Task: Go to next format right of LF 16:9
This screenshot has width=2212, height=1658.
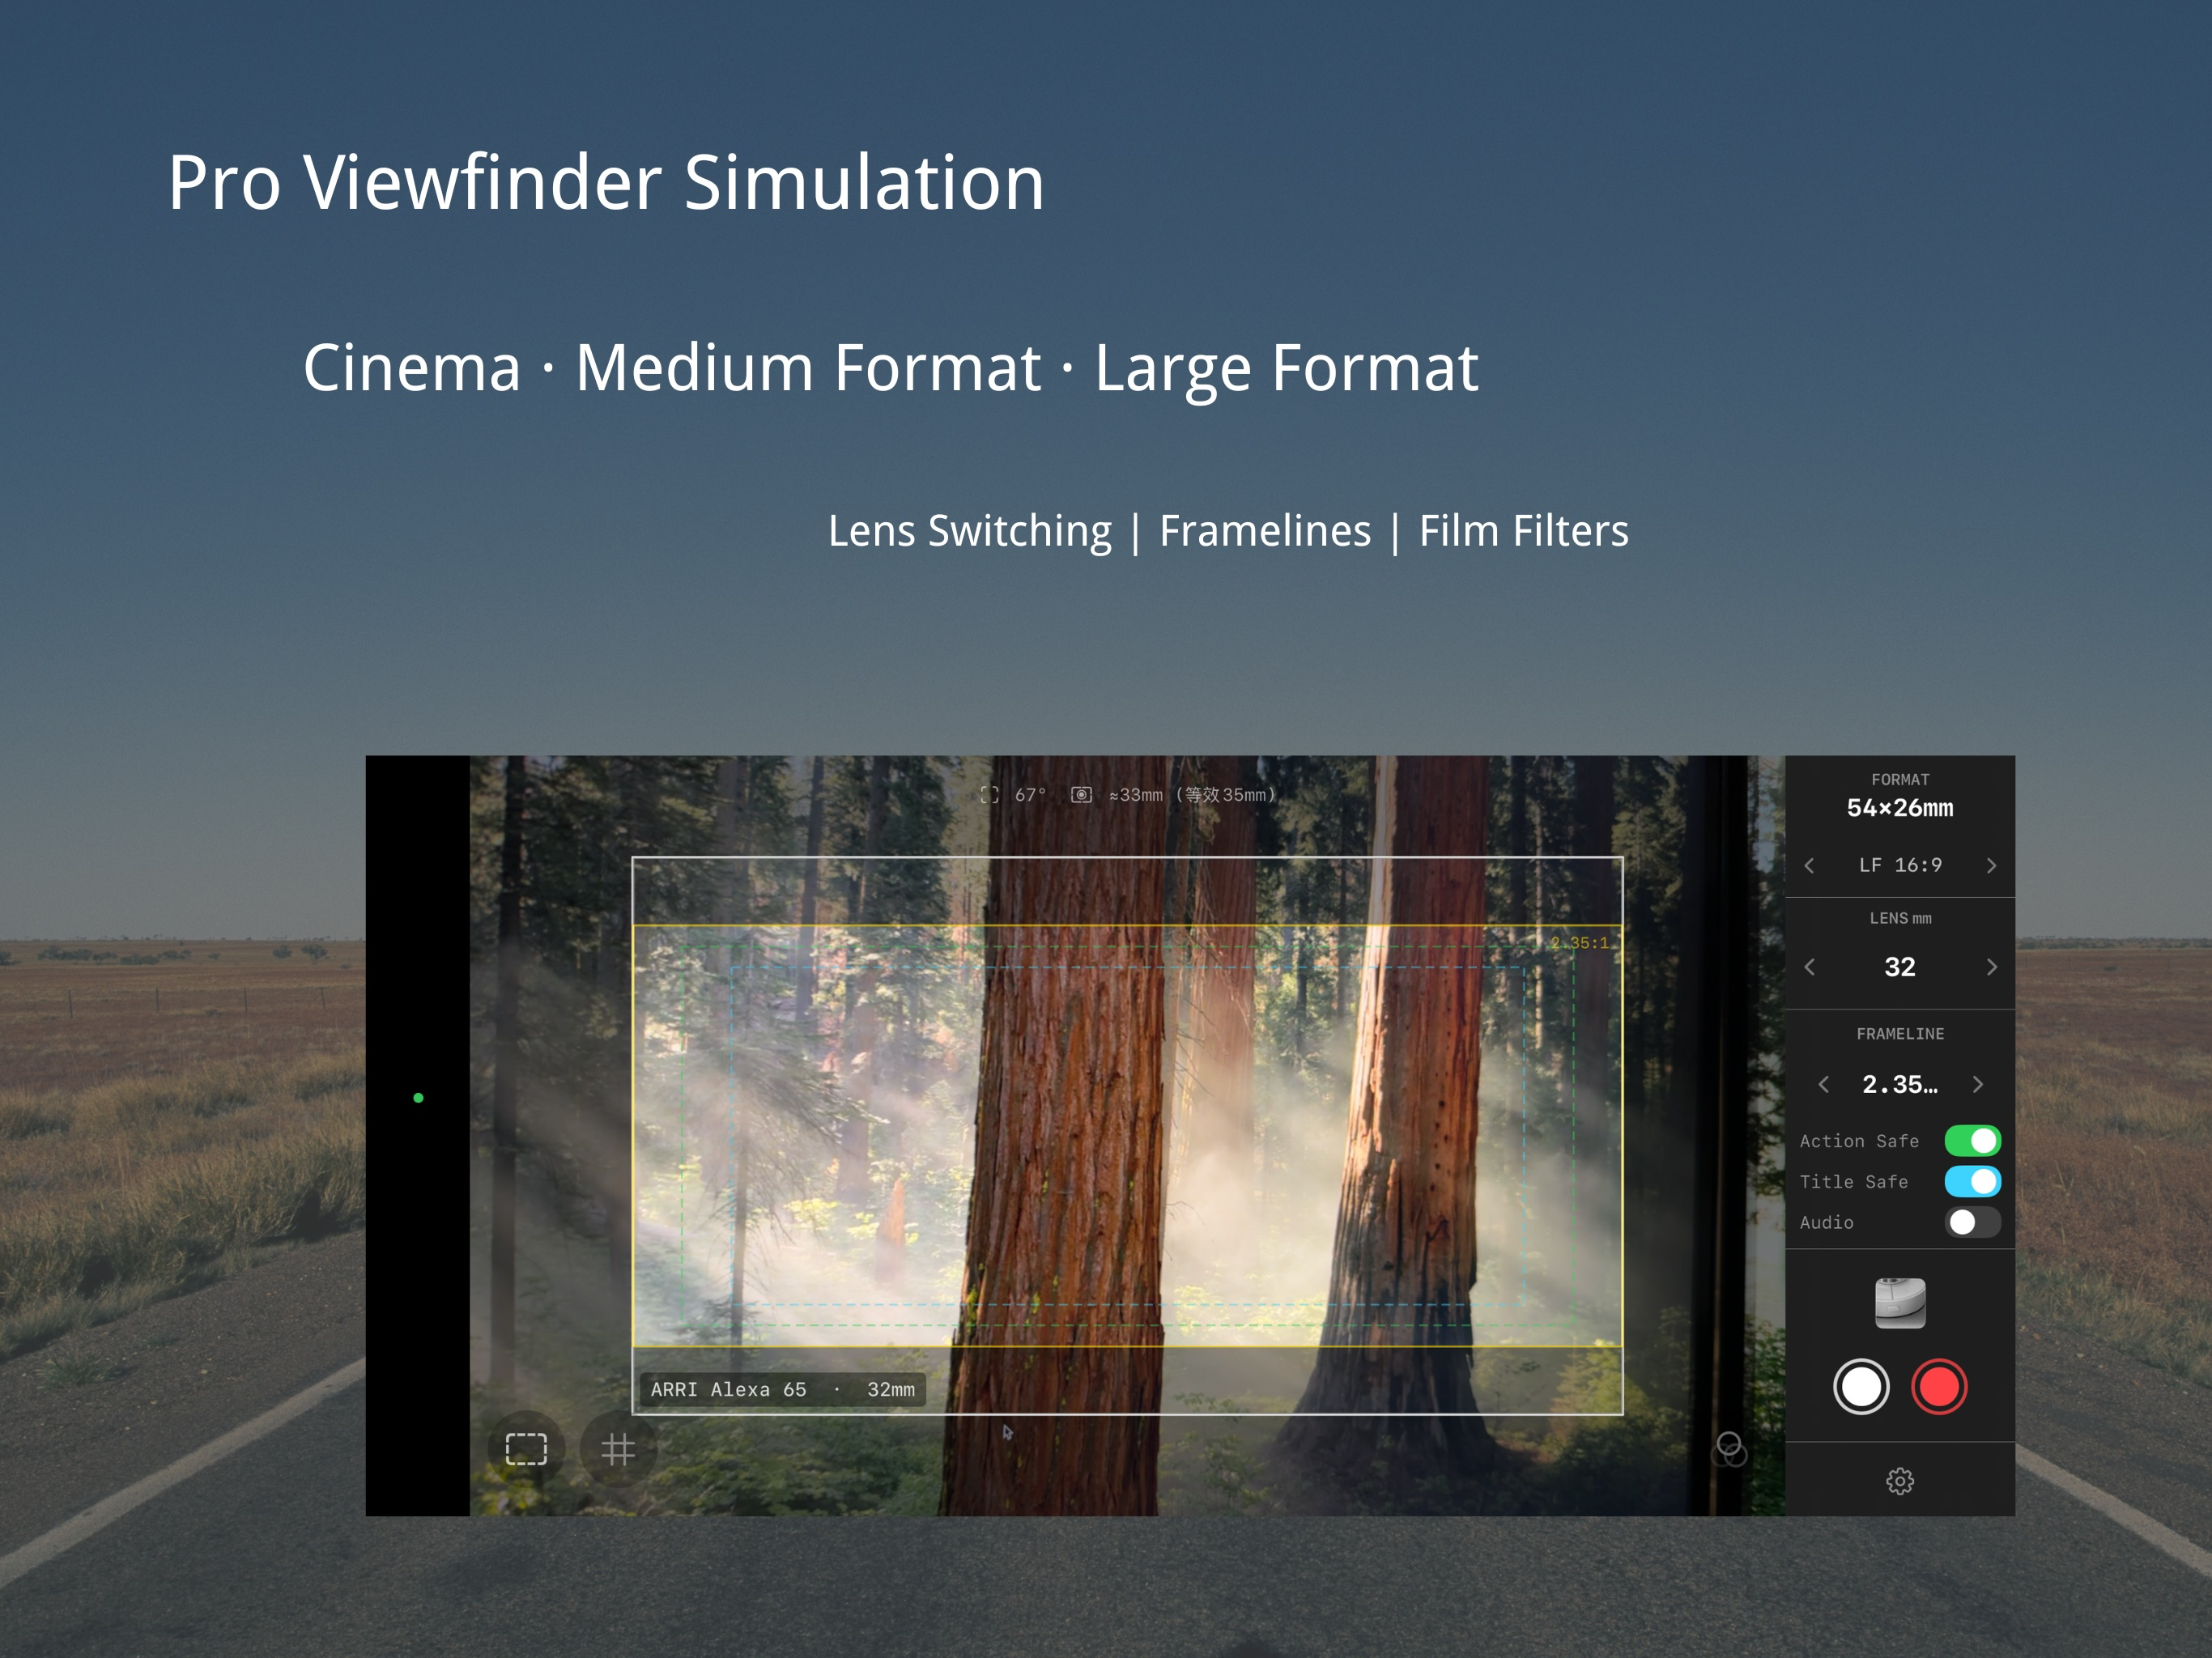Action: [x=1991, y=866]
